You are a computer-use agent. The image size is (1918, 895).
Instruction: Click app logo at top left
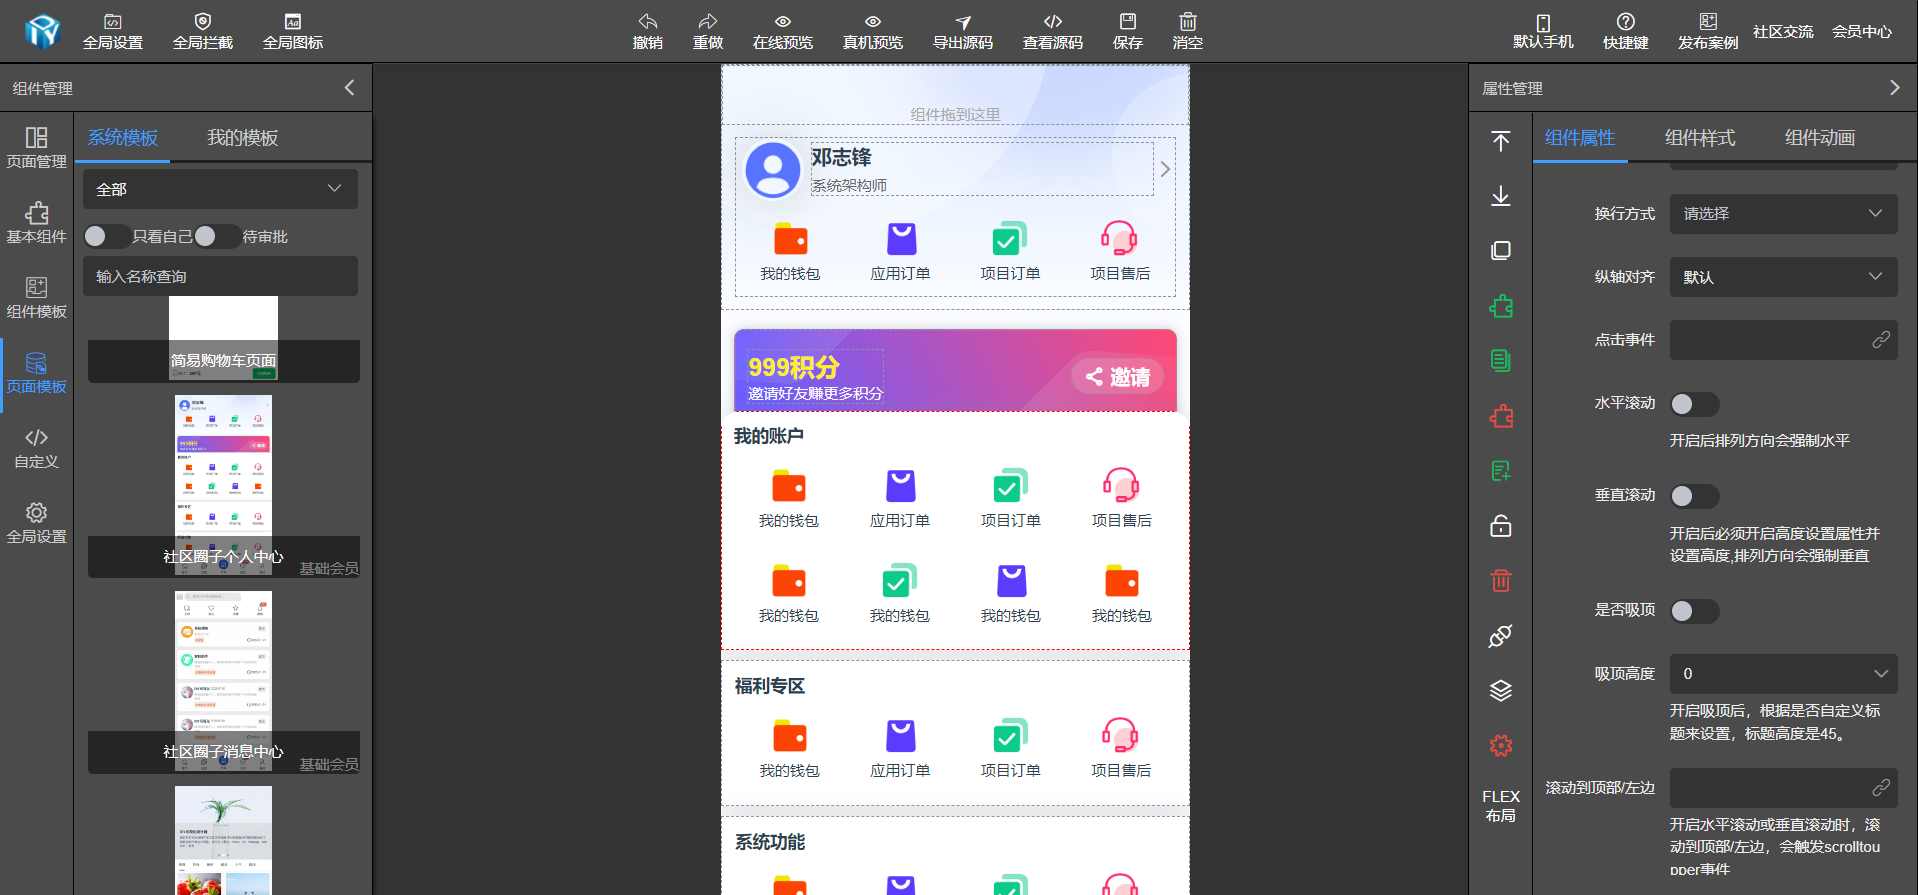click(43, 31)
